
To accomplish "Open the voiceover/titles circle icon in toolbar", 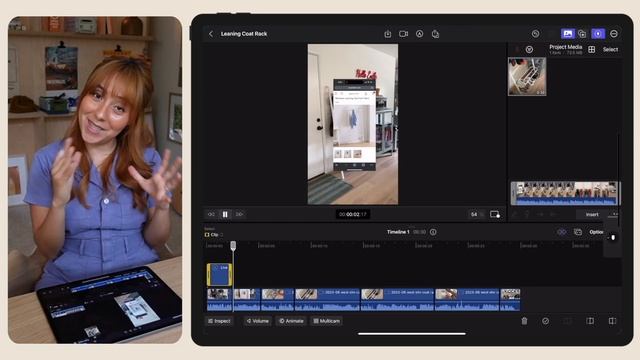I will [420, 34].
